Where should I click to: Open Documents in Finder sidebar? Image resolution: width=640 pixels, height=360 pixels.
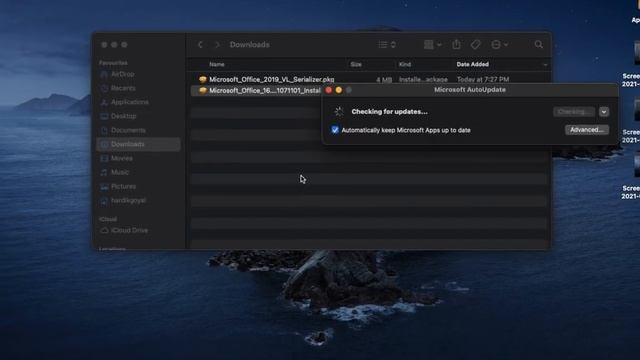[x=128, y=130]
